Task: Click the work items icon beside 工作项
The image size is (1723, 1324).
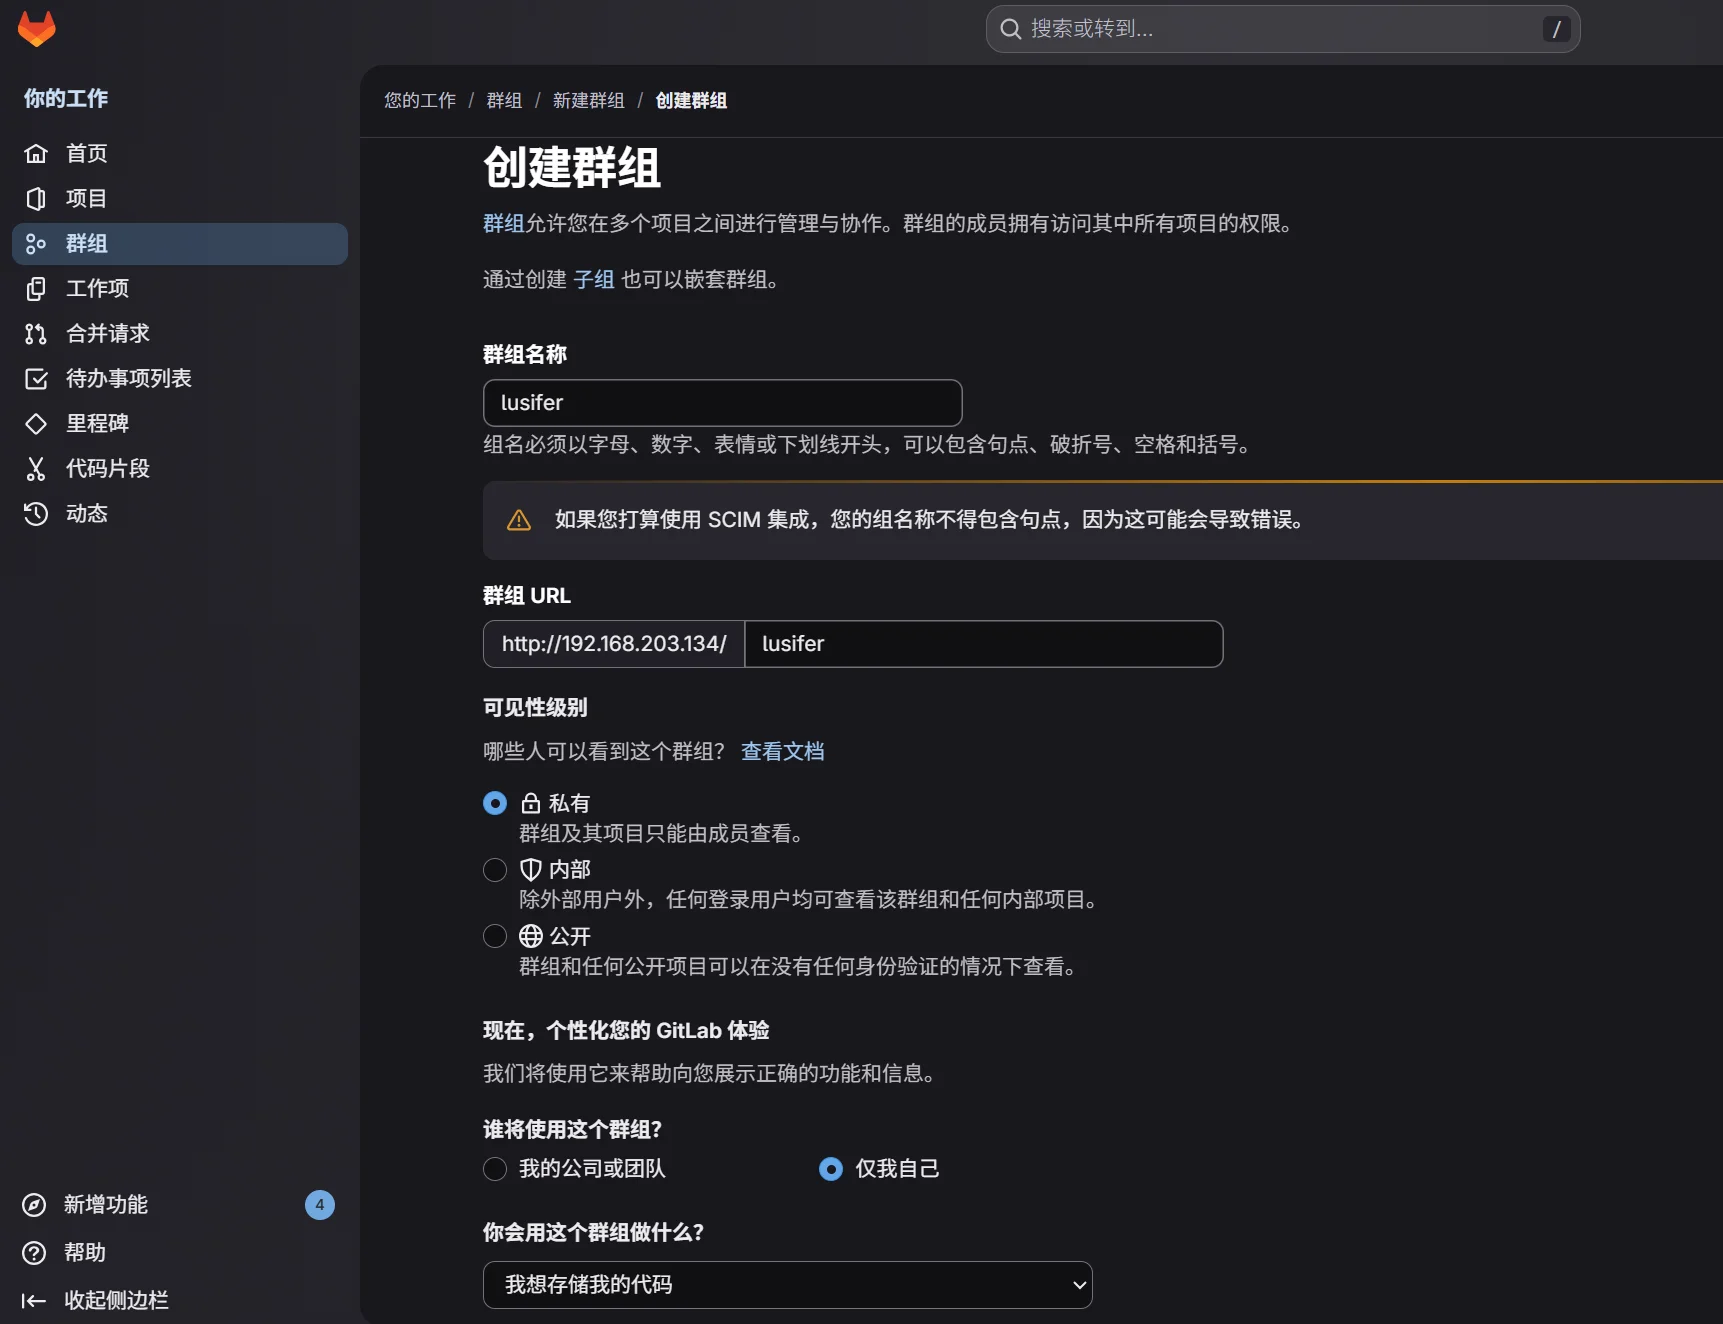Action: (x=36, y=288)
